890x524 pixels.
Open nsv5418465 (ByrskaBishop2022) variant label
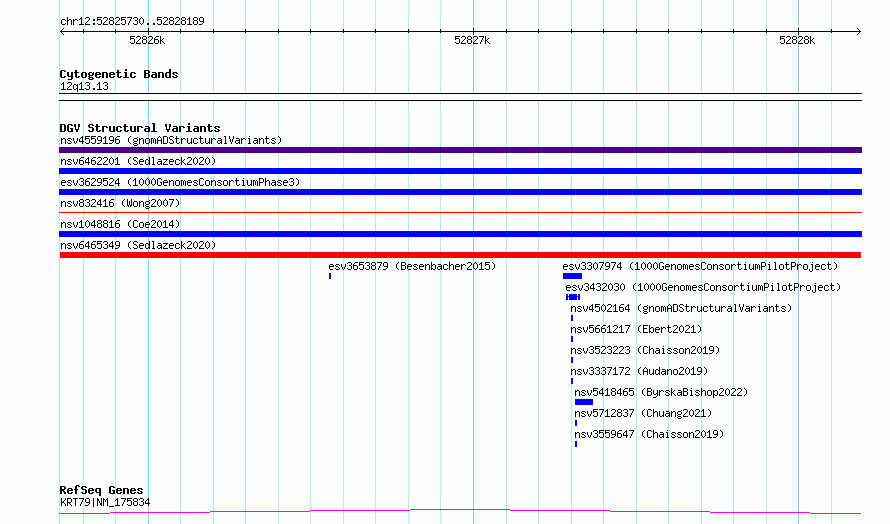click(x=661, y=392)
